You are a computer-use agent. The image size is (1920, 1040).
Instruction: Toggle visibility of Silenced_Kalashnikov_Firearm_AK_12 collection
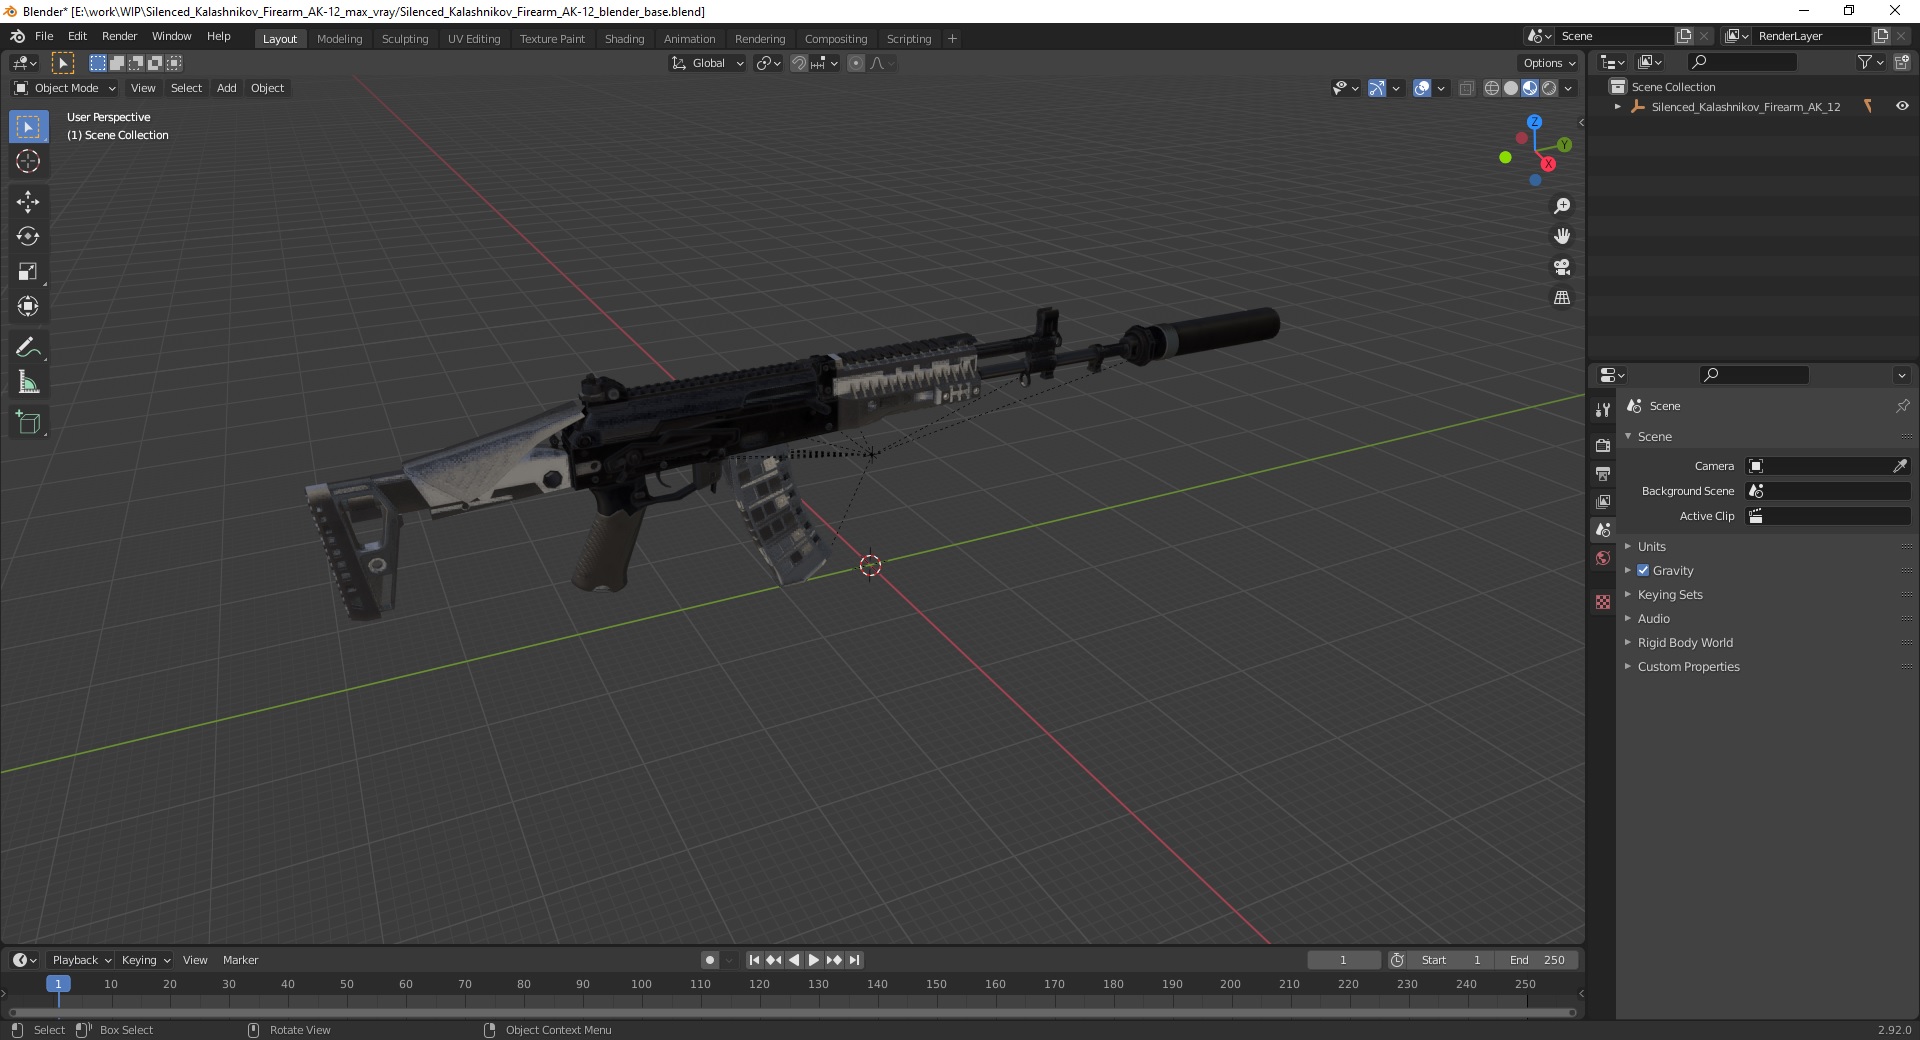tap(1902, 106)
